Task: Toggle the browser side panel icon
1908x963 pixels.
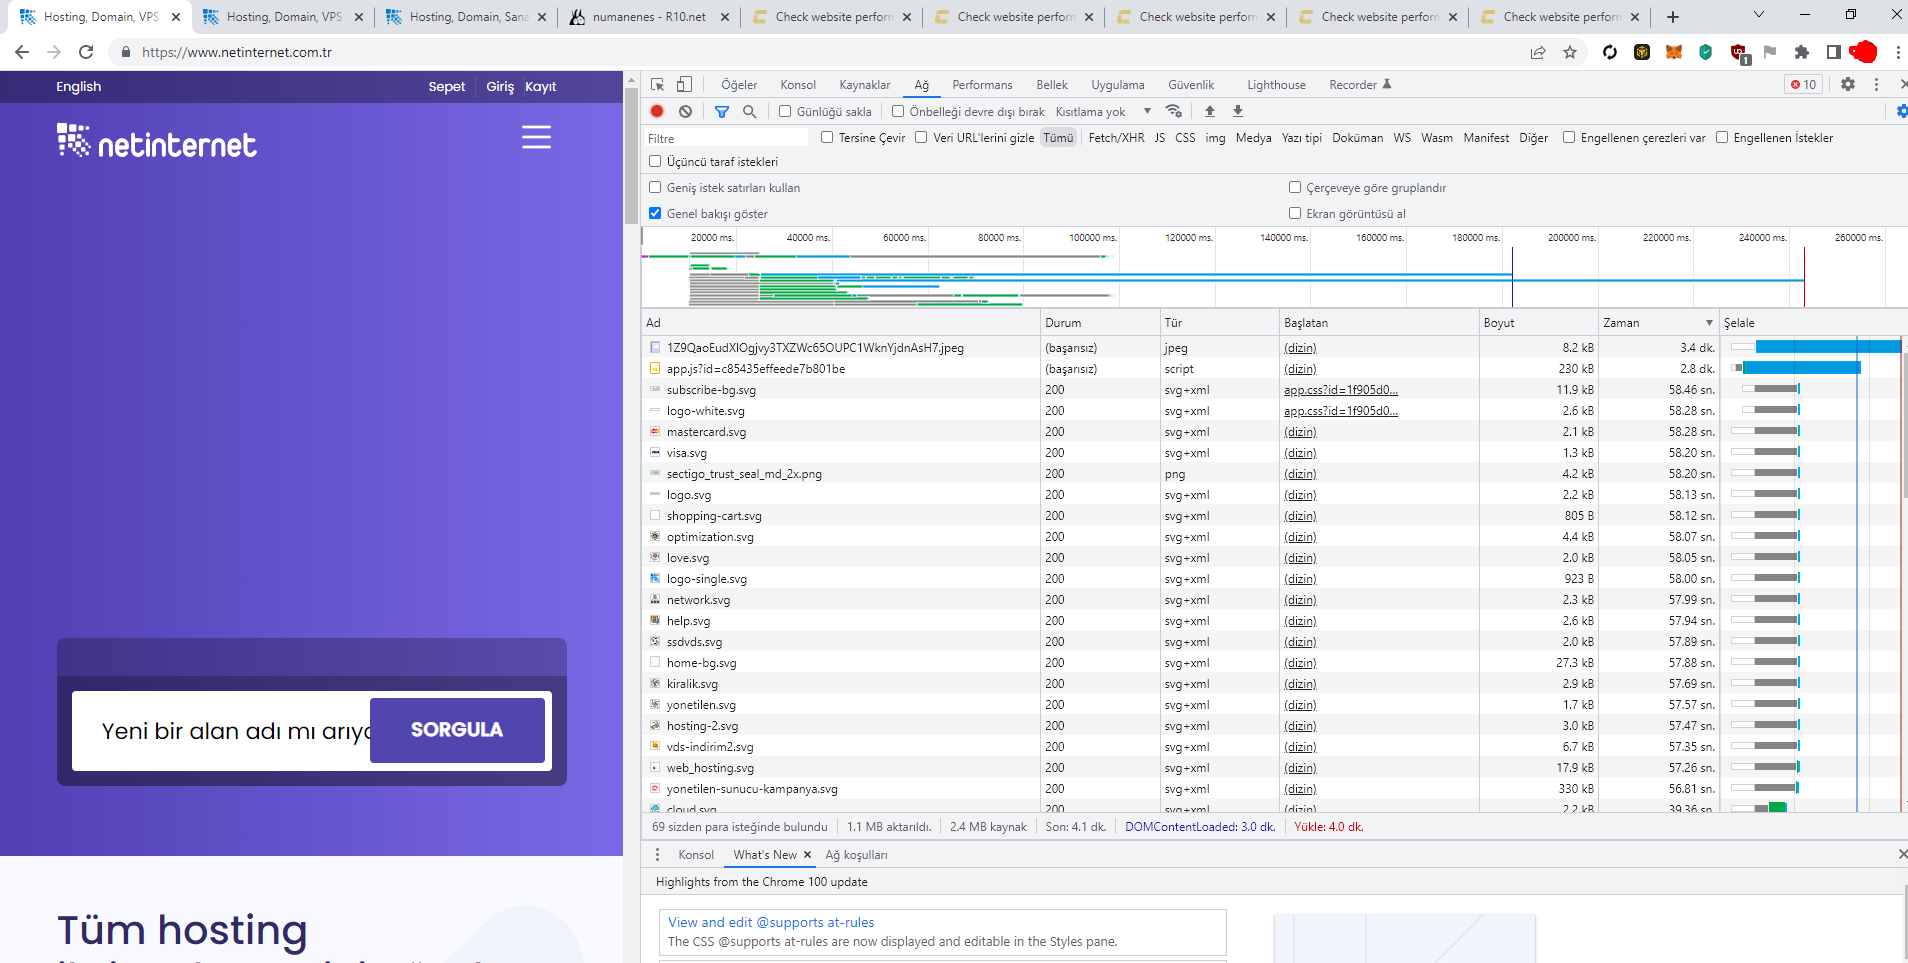Action: pyautogui.click(x=1834, y=52)
